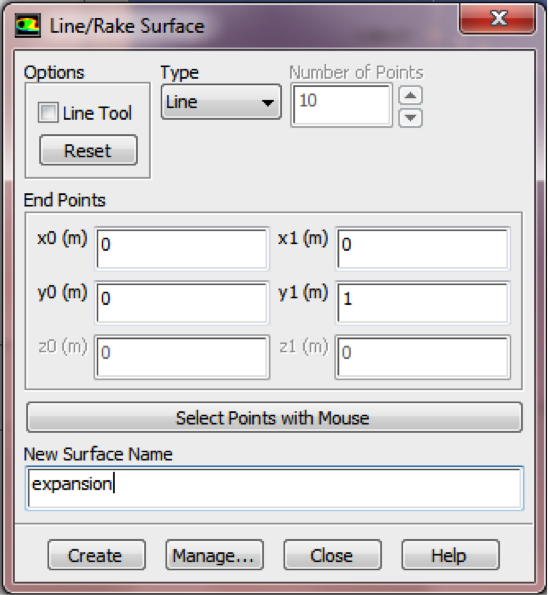Click the z0 (m) input field
The width and height of the screenshot is (548, 595).
[182, 357]
